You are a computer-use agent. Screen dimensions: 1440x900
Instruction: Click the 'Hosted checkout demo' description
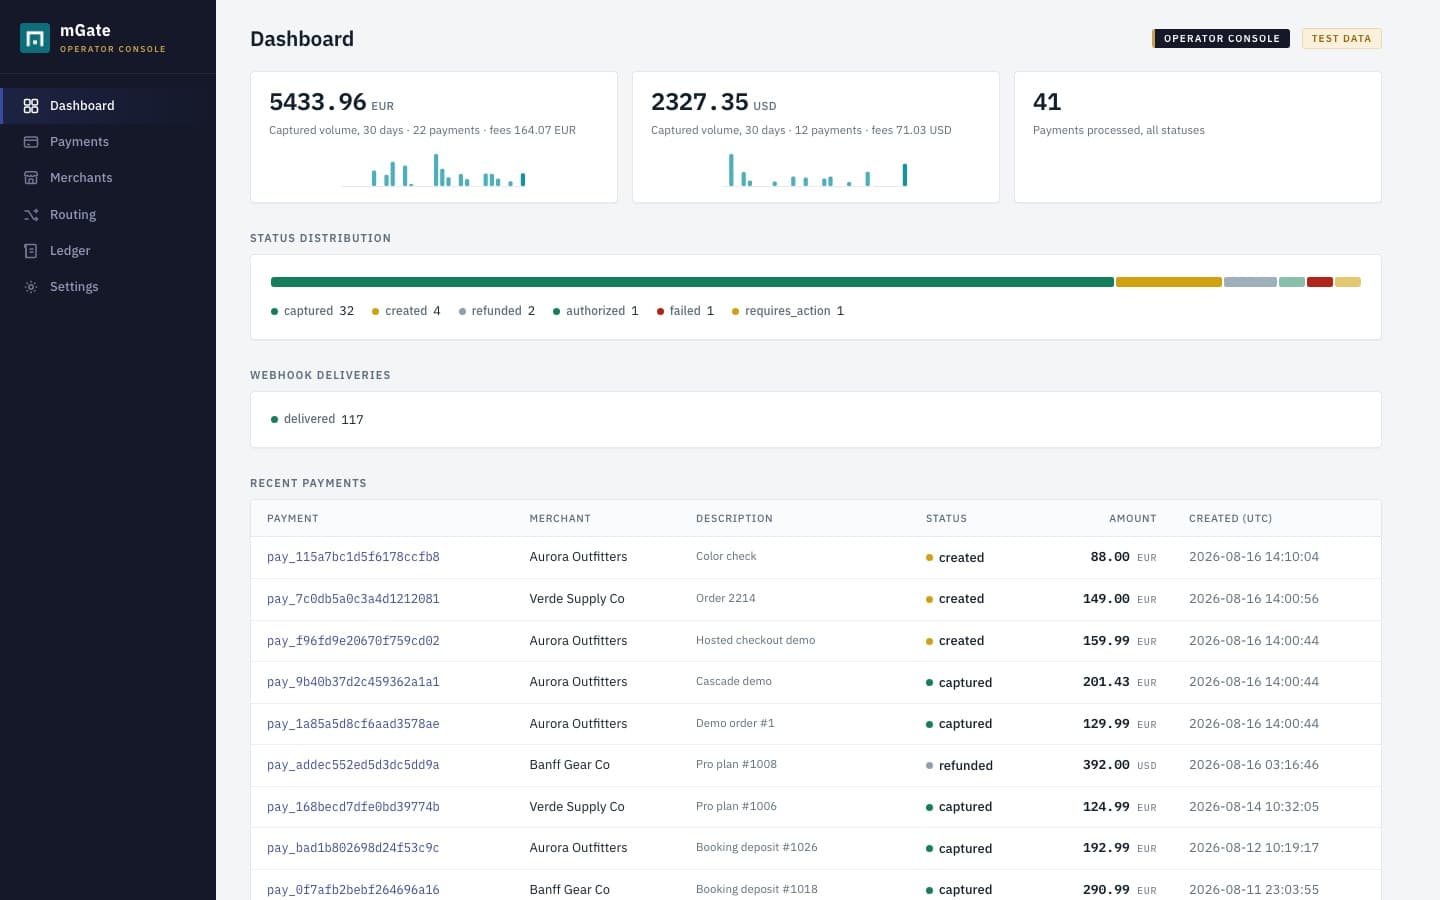pyautogui.click(x=755, y=640)
